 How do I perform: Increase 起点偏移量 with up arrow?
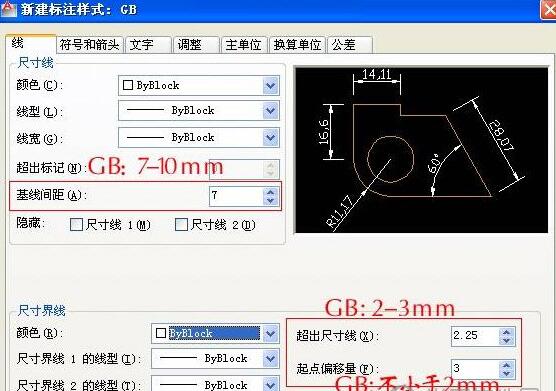(x=506, y=365)
